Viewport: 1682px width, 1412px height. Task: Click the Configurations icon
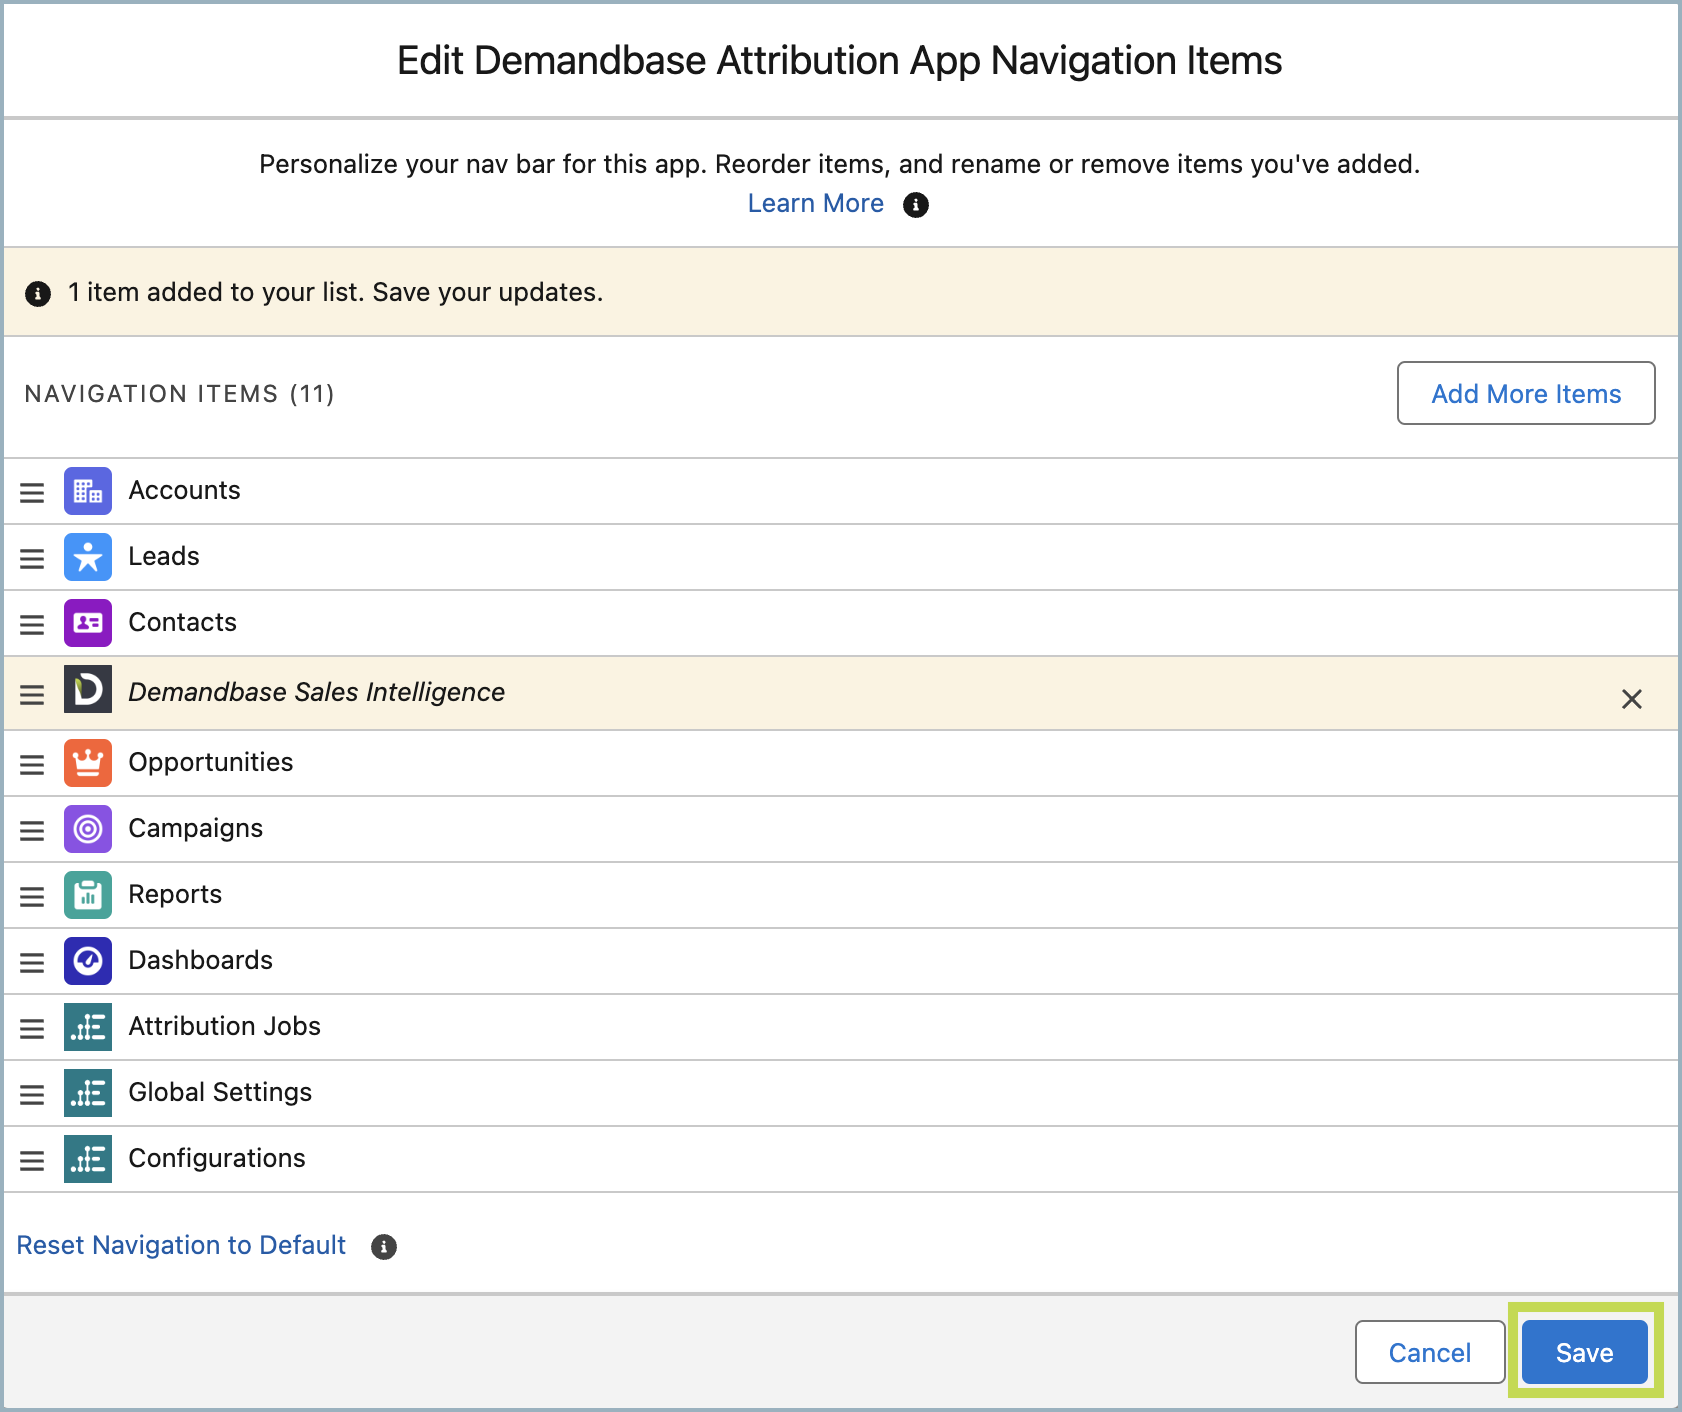tap(88, 1159)
